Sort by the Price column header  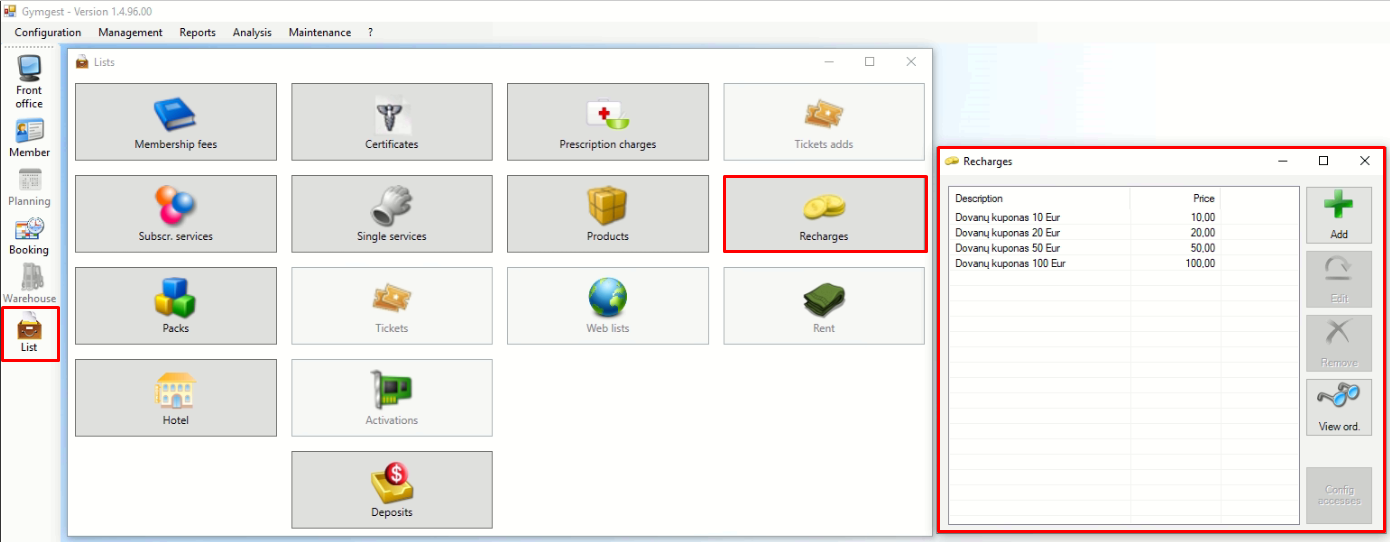(x=1175, y=198)
